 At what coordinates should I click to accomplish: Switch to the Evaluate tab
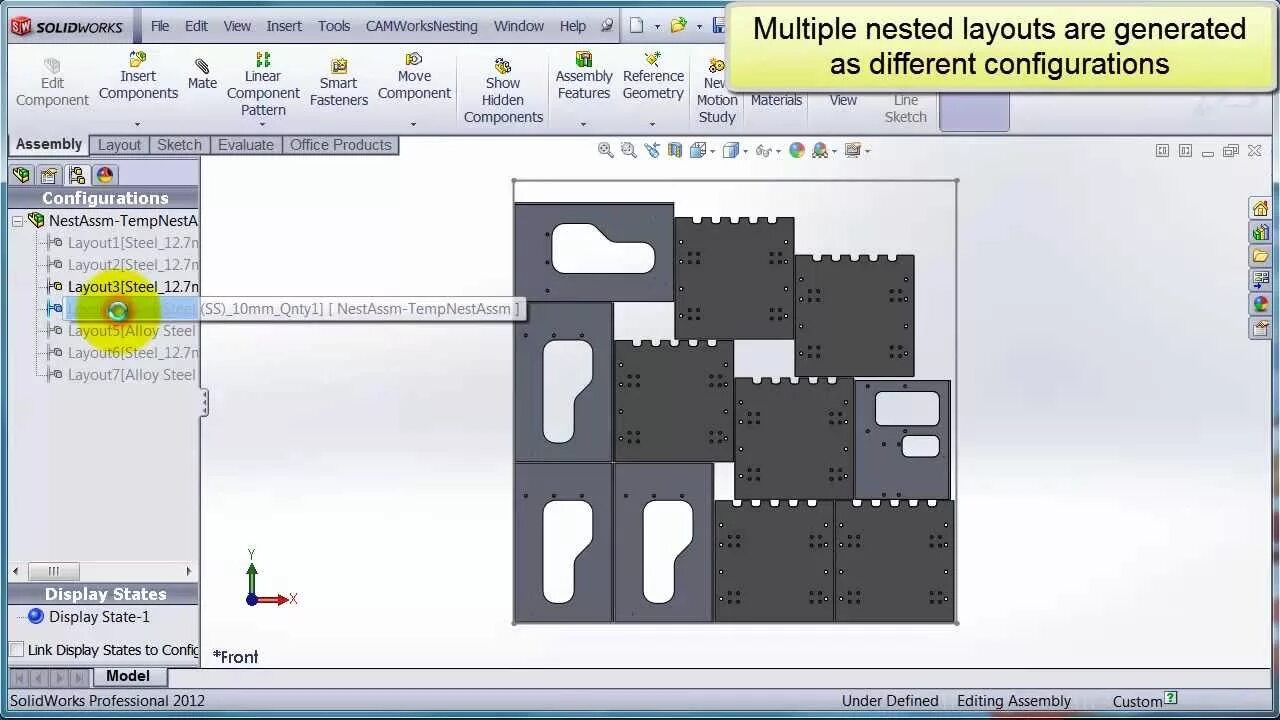pyautogui.click(x=246, y=145)
